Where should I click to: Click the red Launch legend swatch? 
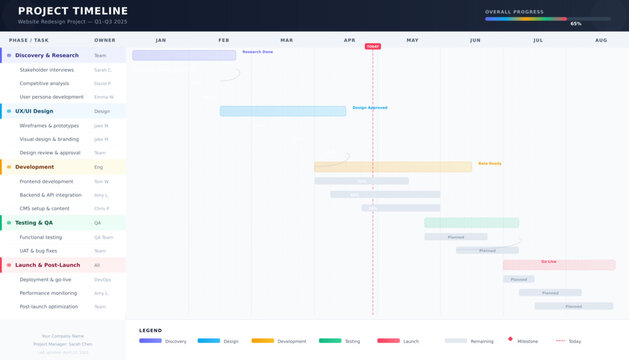[x=389, y=341]
